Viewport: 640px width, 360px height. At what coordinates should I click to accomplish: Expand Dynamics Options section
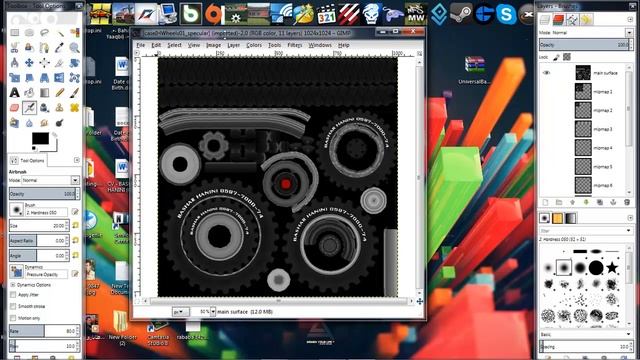(x=13, y=285)
